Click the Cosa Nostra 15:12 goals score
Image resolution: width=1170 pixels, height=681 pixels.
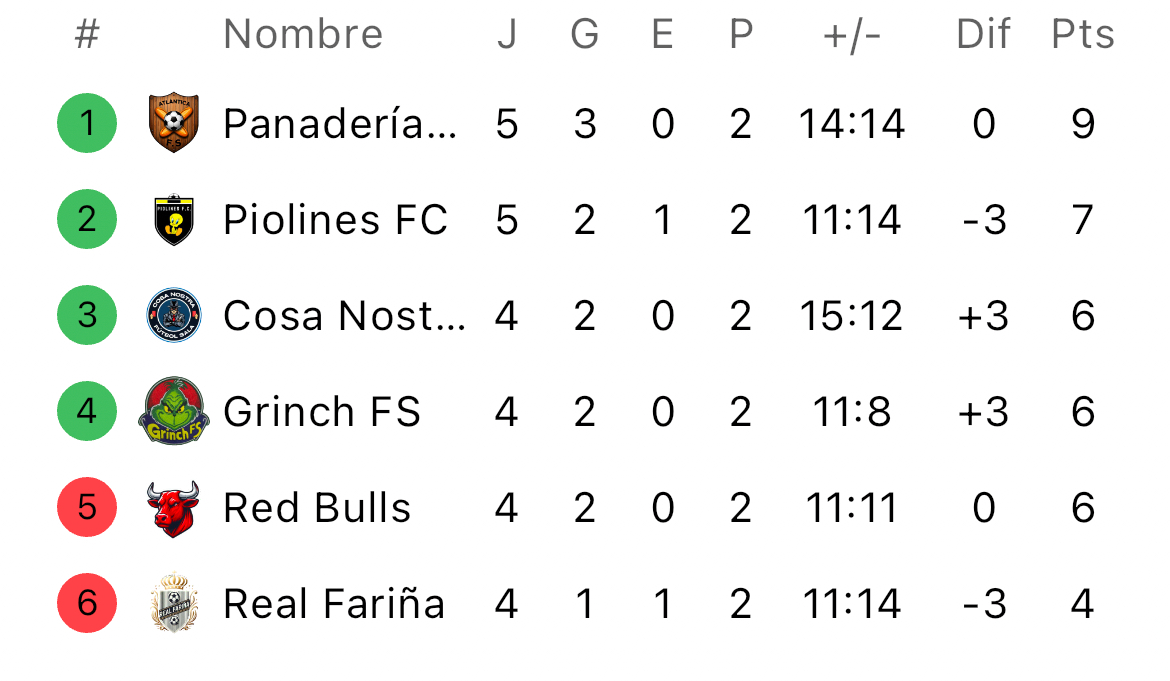[x=852, y=316]
